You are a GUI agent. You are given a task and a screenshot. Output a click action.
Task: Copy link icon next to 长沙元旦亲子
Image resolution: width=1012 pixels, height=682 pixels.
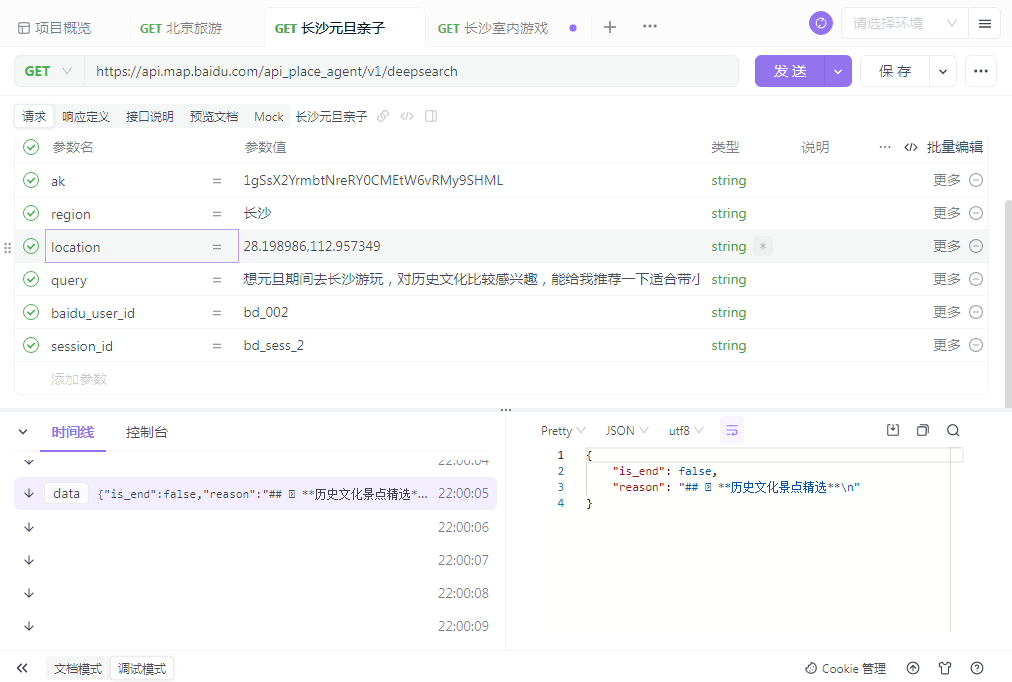pos(383,116)
